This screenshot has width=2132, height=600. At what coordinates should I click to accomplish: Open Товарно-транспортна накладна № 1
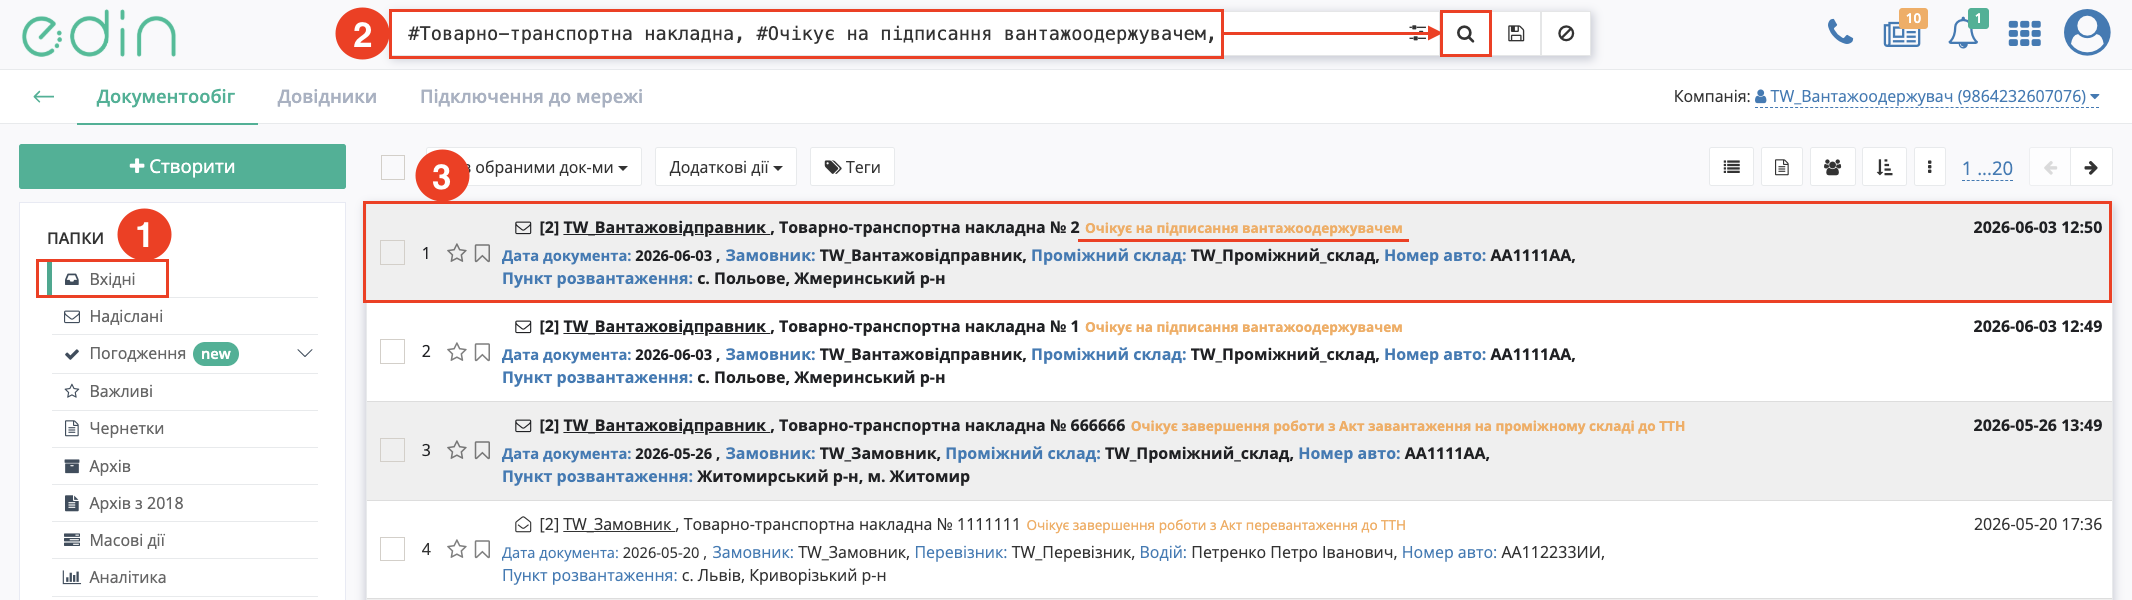(929, 326)
